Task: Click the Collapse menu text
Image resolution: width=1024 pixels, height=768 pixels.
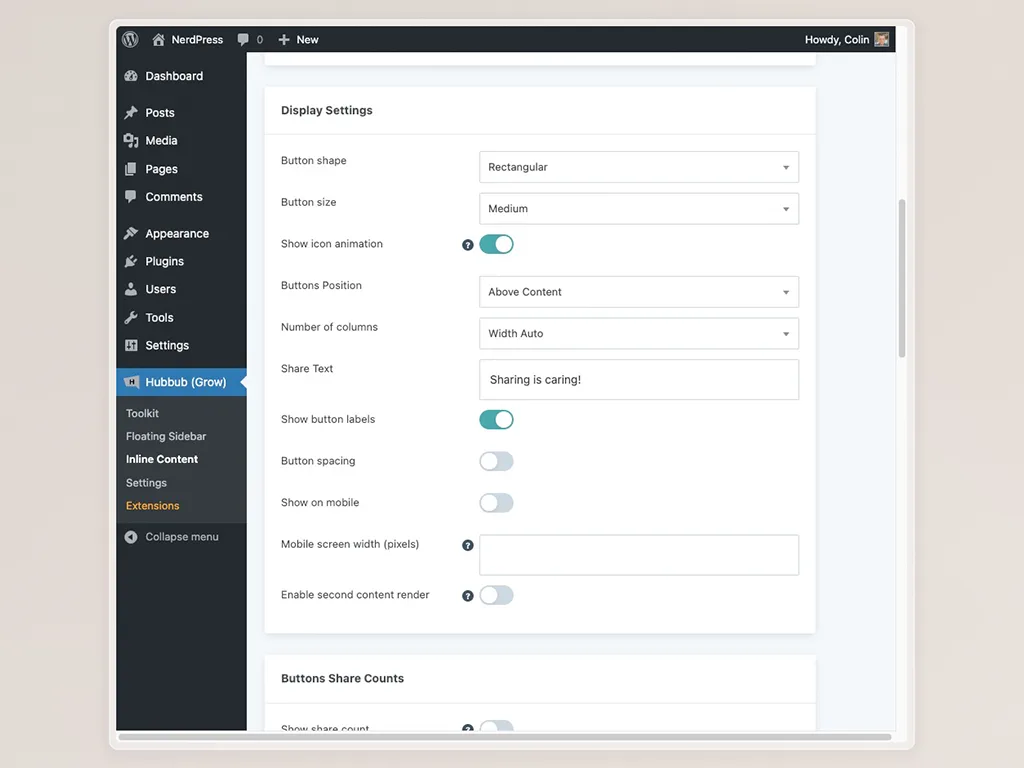Action: 182,537
